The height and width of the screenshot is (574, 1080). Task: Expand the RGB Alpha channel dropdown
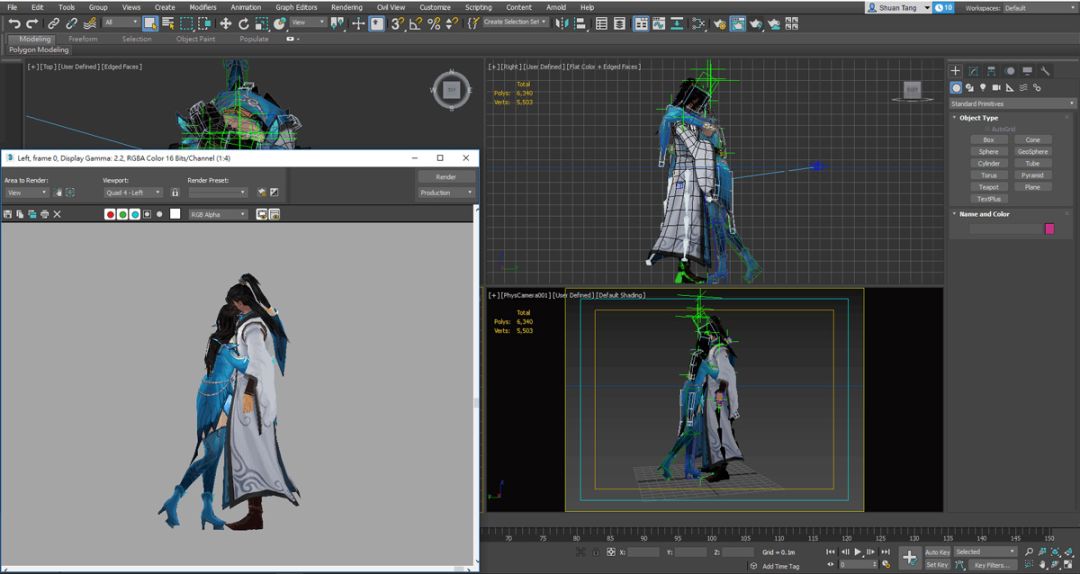(218, 214)
